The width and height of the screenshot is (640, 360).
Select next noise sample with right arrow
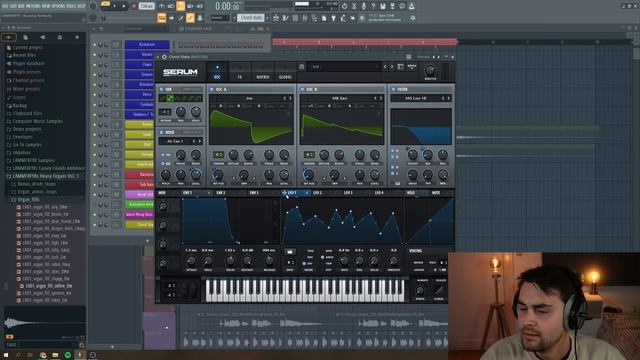pos(200,141)
